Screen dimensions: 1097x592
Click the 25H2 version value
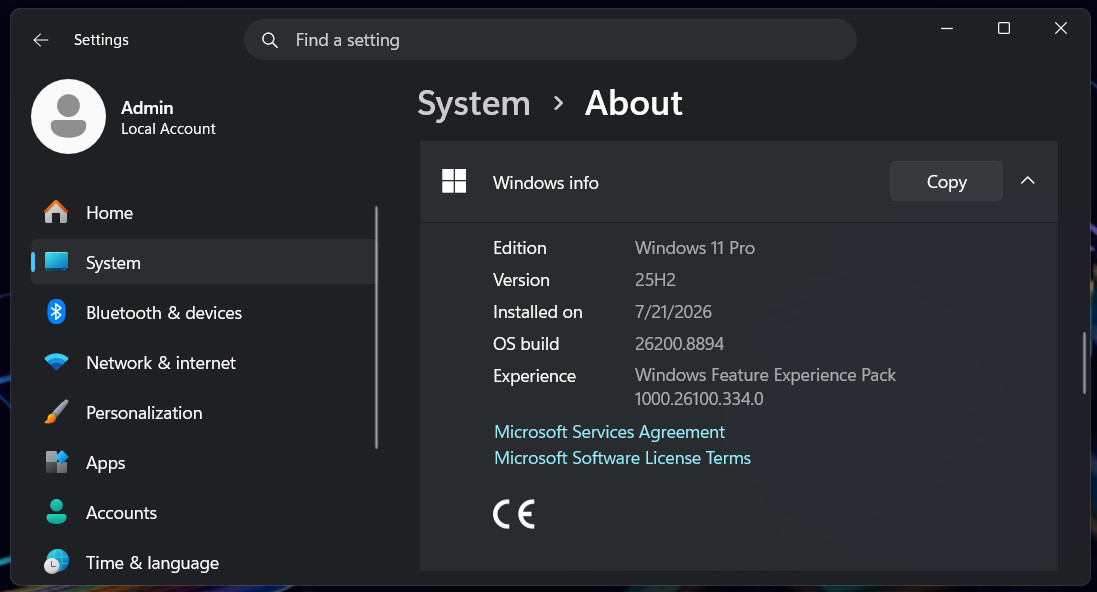pos(655,280)
